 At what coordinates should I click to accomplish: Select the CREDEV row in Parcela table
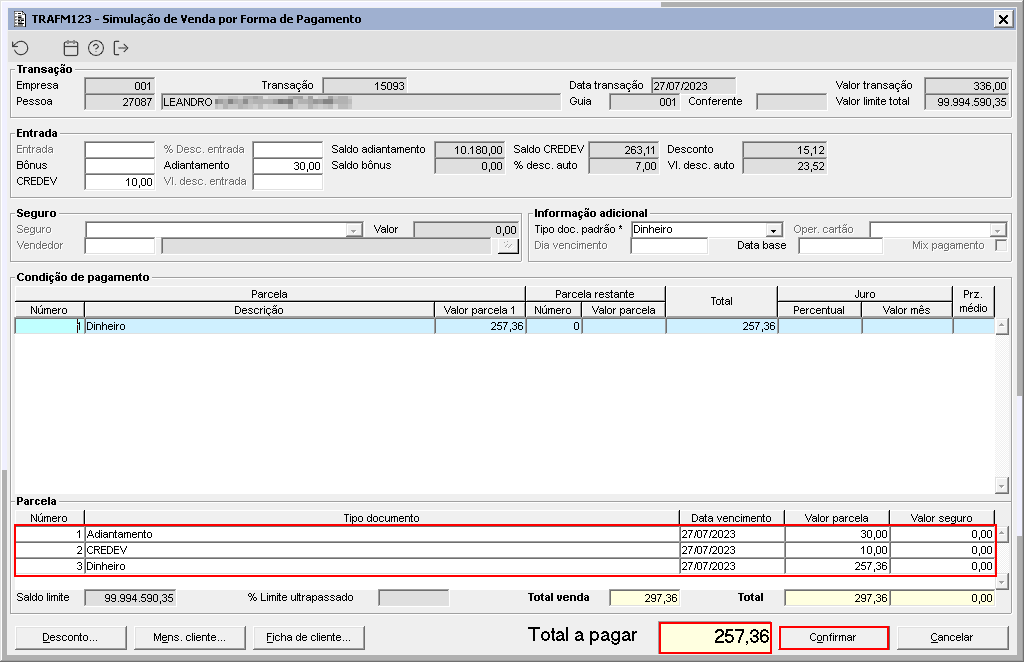tap(504, 550)
